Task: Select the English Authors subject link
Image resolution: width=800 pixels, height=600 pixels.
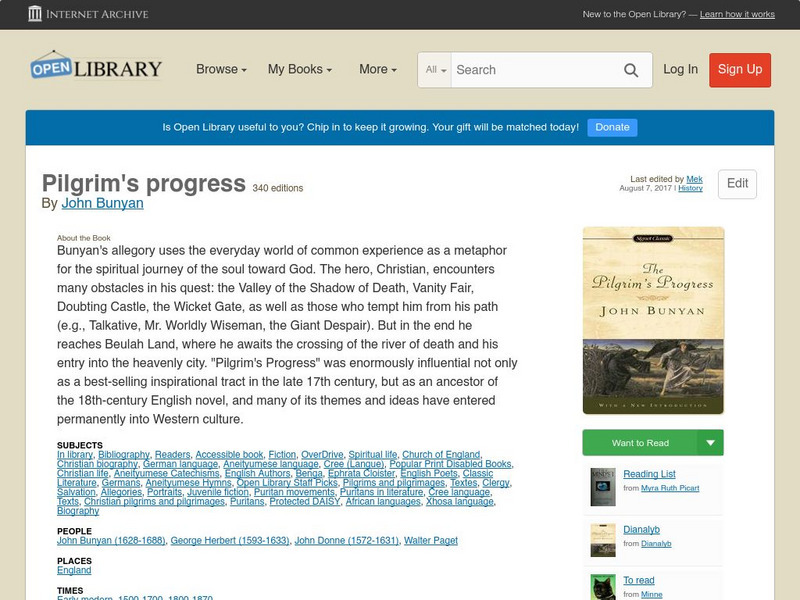Action: pyautogui.click(x=258, y=473)
